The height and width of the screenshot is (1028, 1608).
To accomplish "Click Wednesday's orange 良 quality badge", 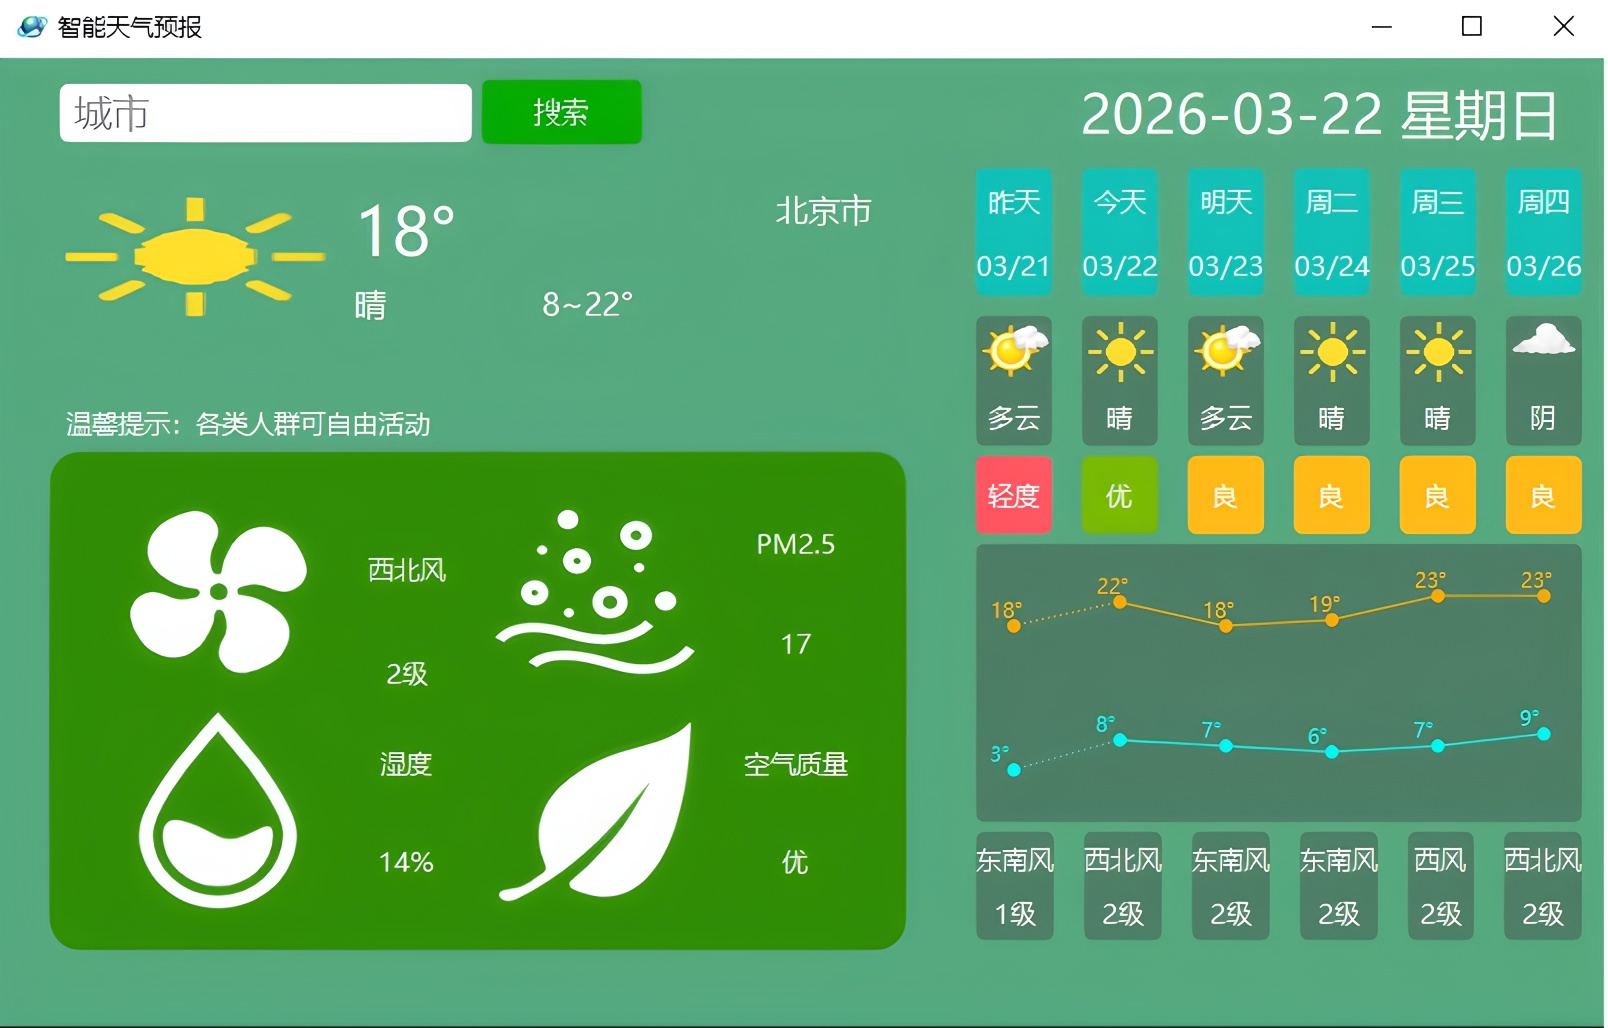I will (1438, 495).
